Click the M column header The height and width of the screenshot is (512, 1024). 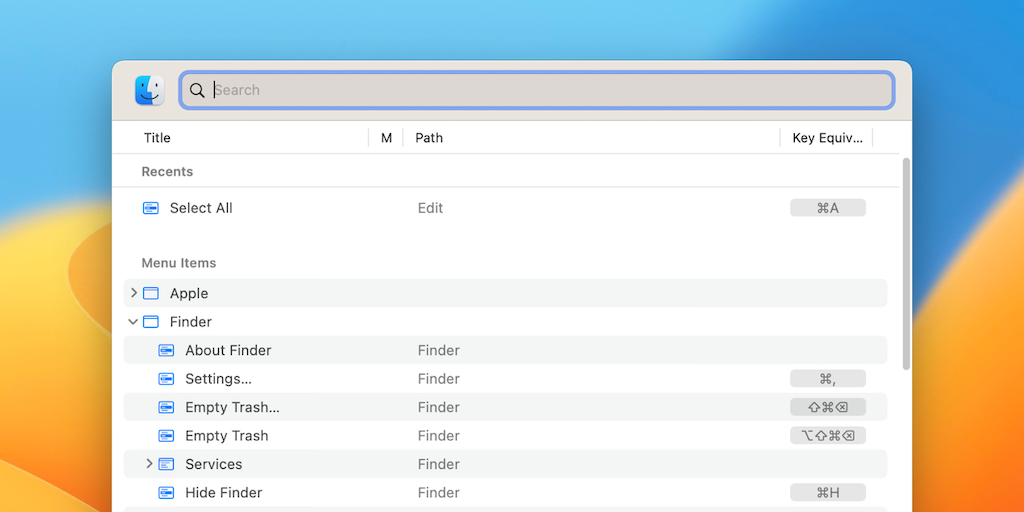387,138
